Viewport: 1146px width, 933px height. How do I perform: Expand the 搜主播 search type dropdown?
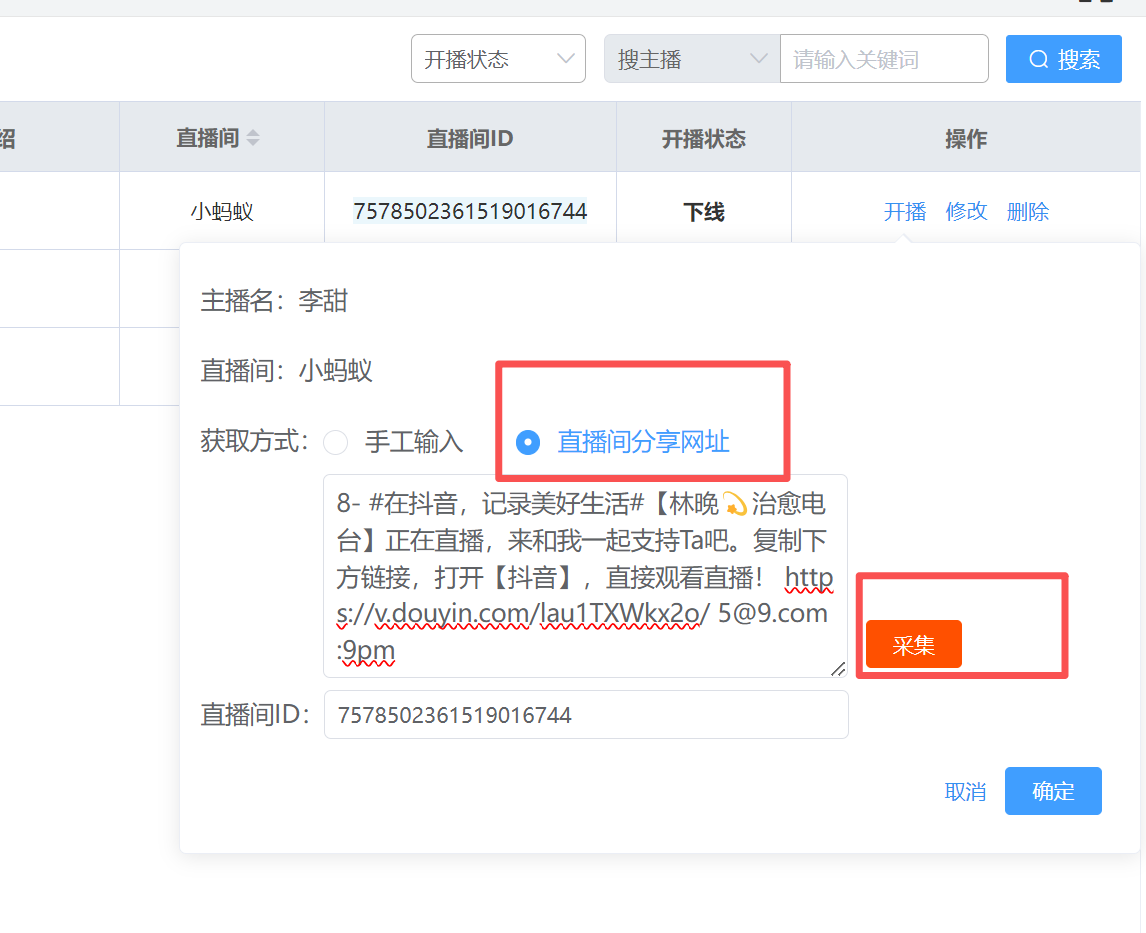(691, 60)
